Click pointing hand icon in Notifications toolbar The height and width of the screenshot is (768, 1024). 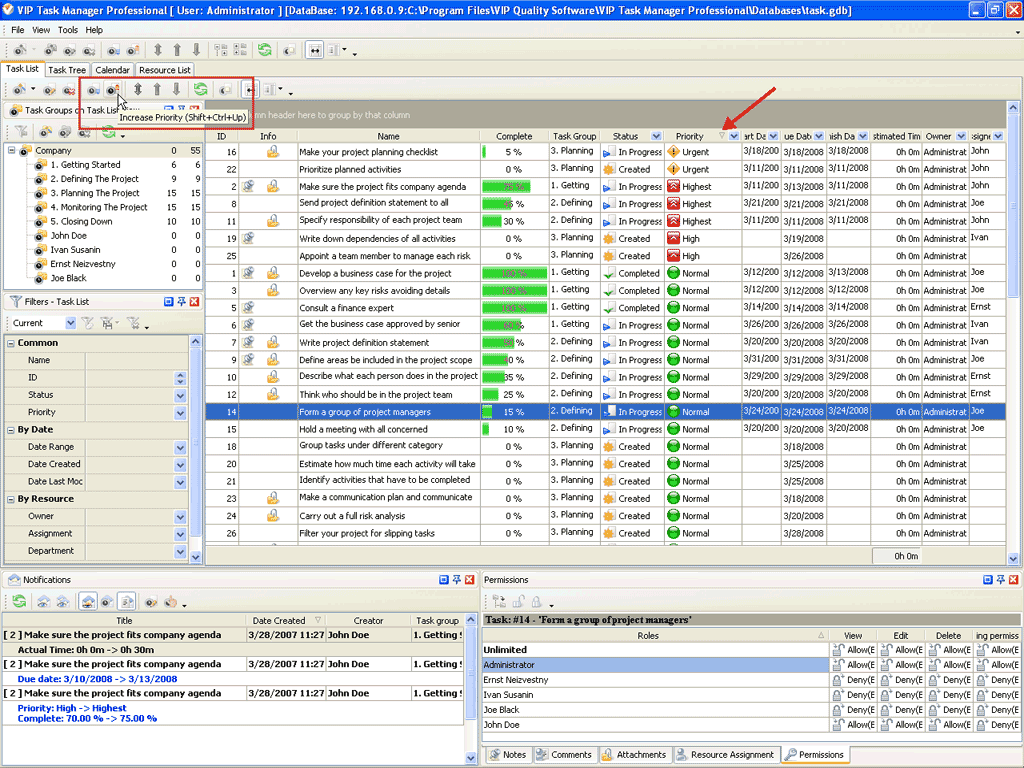170,601
